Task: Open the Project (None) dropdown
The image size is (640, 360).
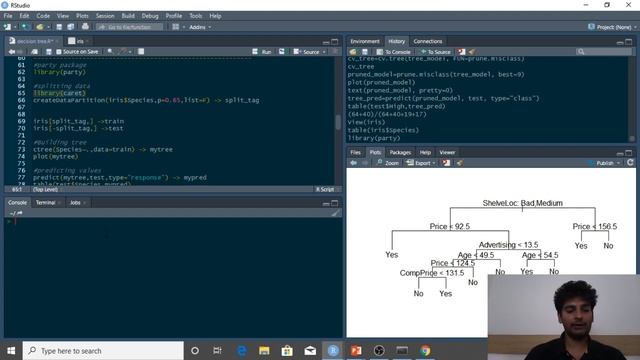Action: click(x=612, y=27)
